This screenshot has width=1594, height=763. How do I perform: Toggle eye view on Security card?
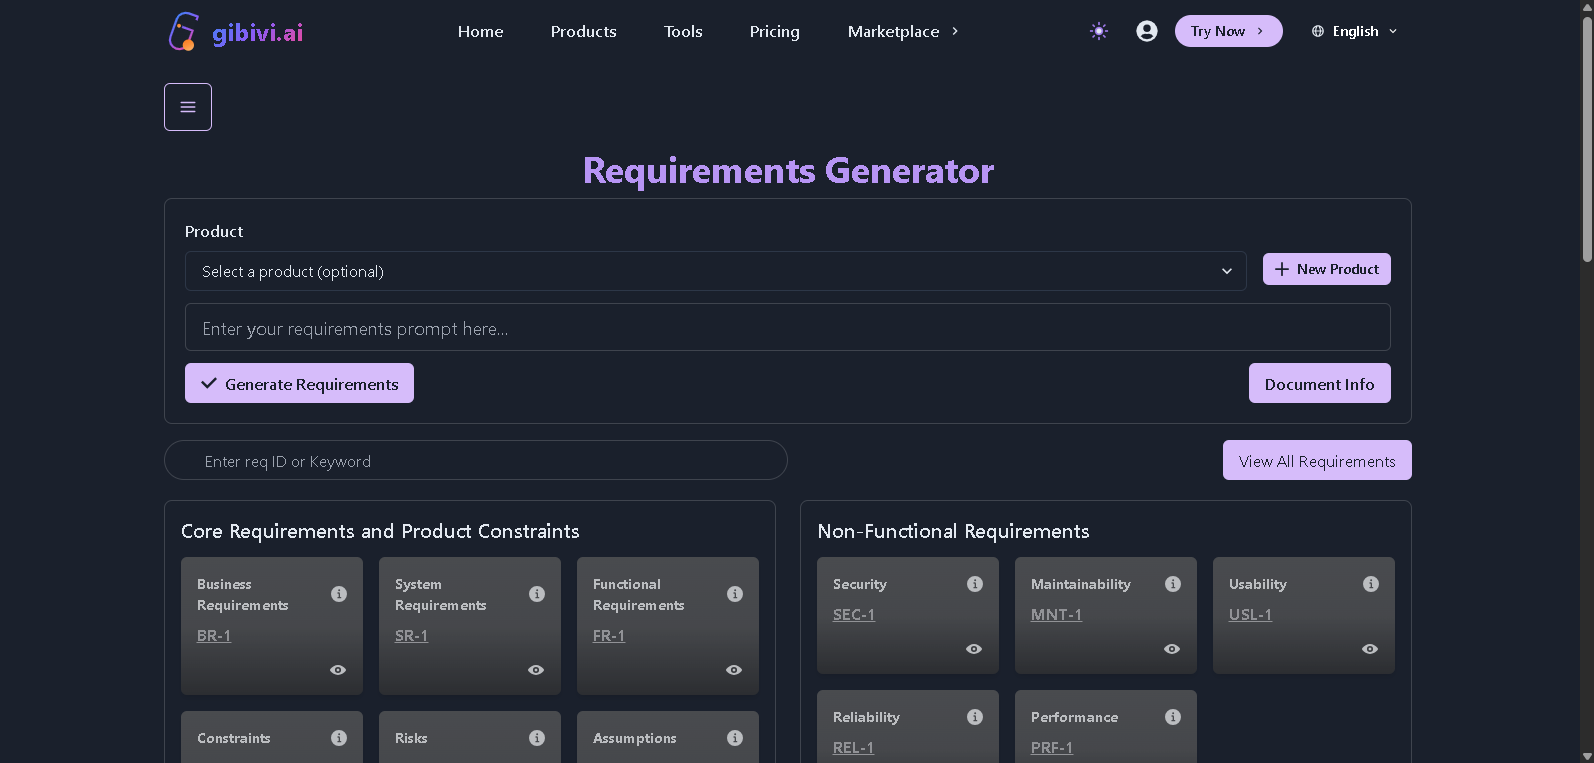coord(974,649)
